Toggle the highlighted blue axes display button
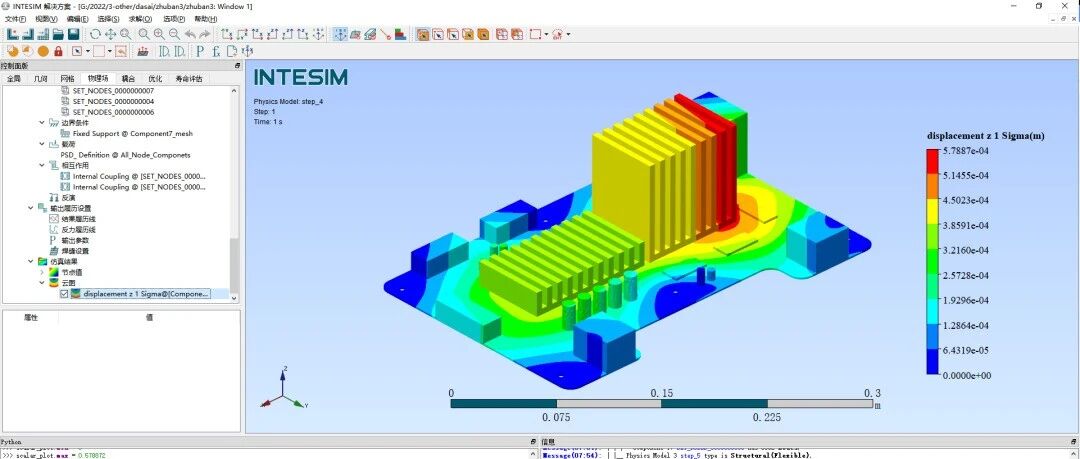Image resolution: width=1080 pixels, height=459 pixels. [x=340, y=34]
